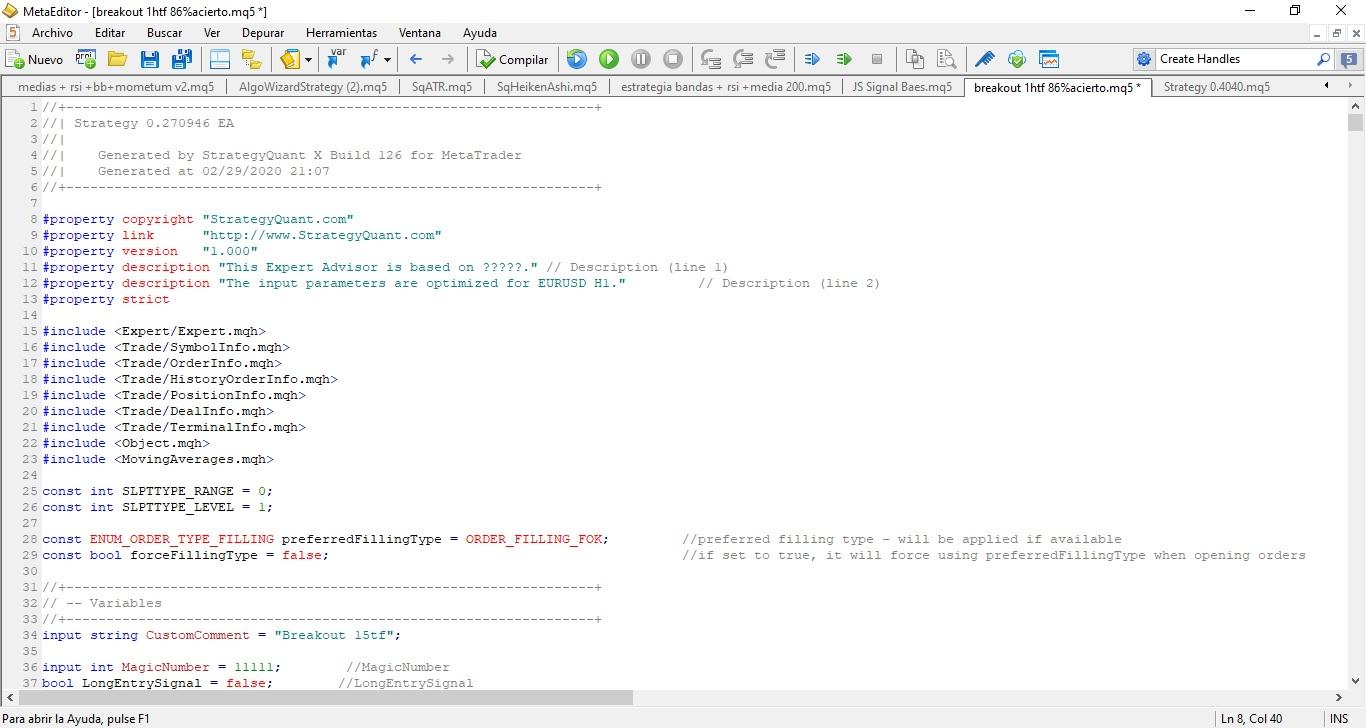The height and width of the screenshot is (728, 1366).
Task: Open MQL5 Cloud Protector shield icon
Action: coord(1017,59)
